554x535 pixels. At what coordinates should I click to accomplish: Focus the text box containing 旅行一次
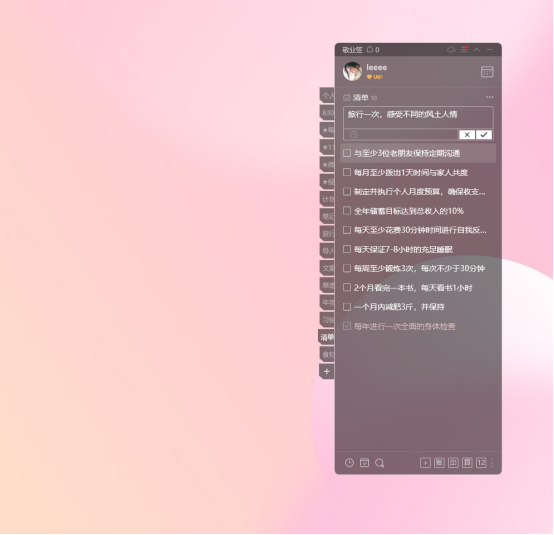[x=418, y=117]
